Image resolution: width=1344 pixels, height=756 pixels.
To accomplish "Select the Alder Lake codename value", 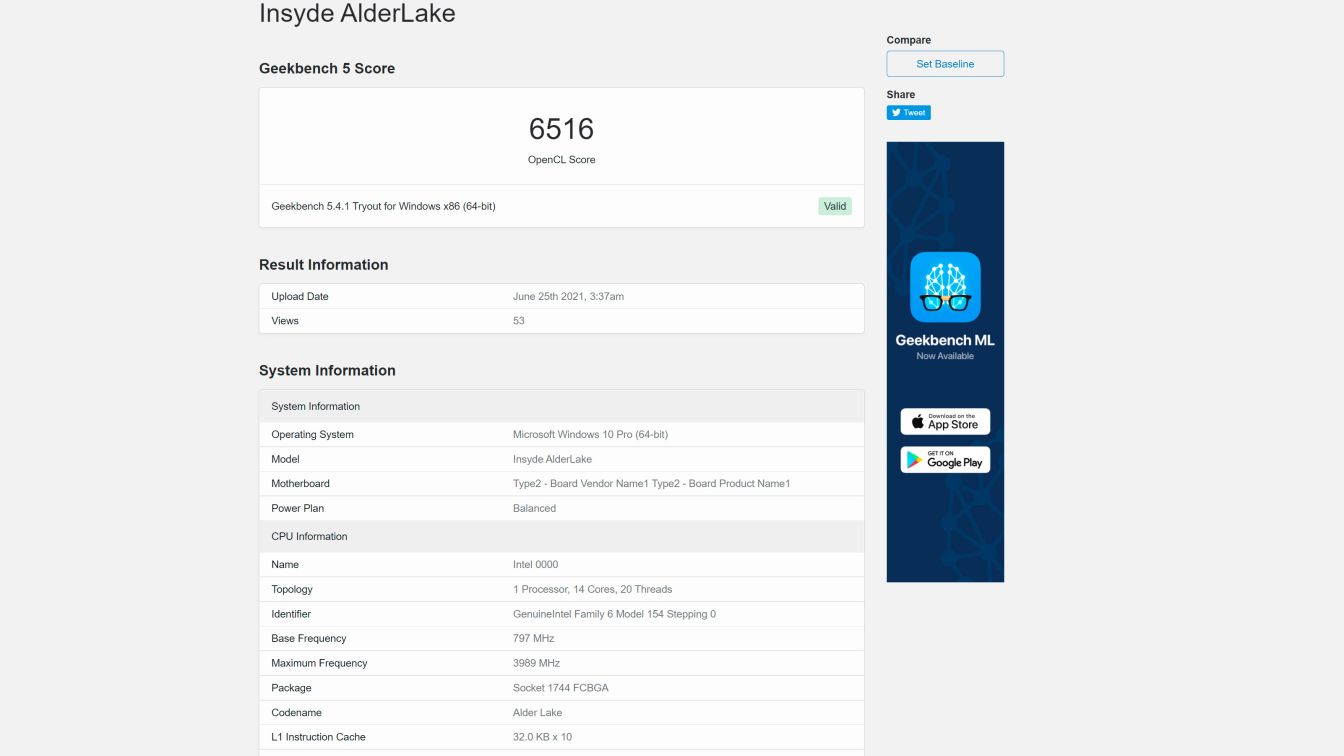I will coord(537,713).
